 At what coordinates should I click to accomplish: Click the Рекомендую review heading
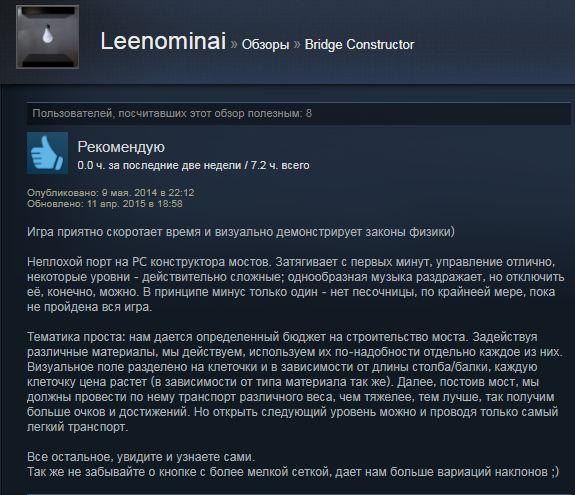click(x=121, y=147)
